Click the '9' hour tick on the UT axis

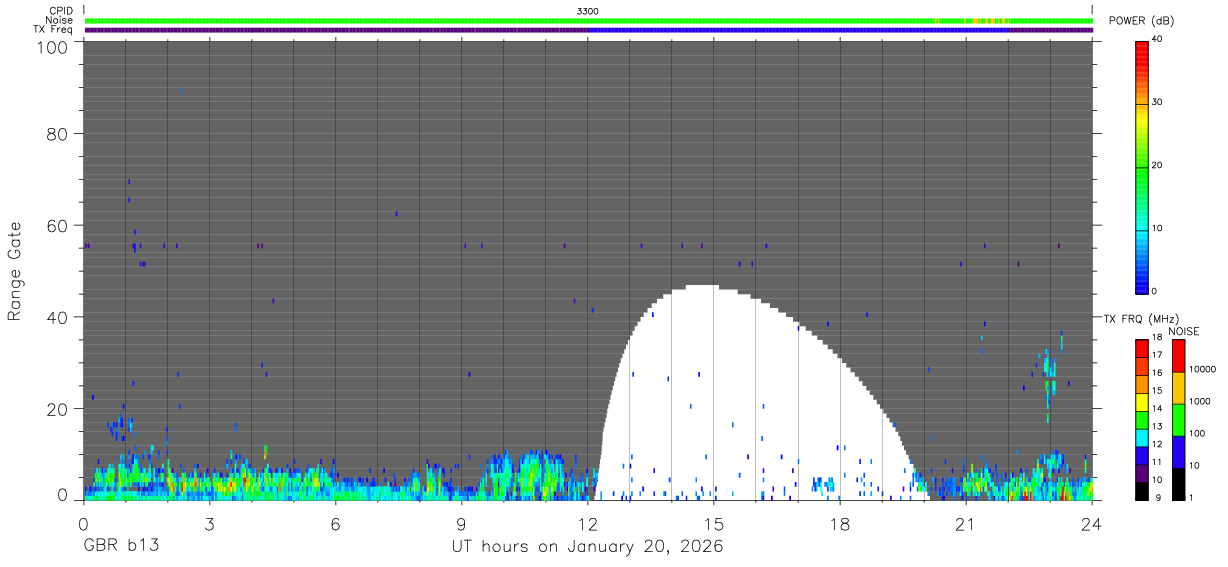point(462,523)
